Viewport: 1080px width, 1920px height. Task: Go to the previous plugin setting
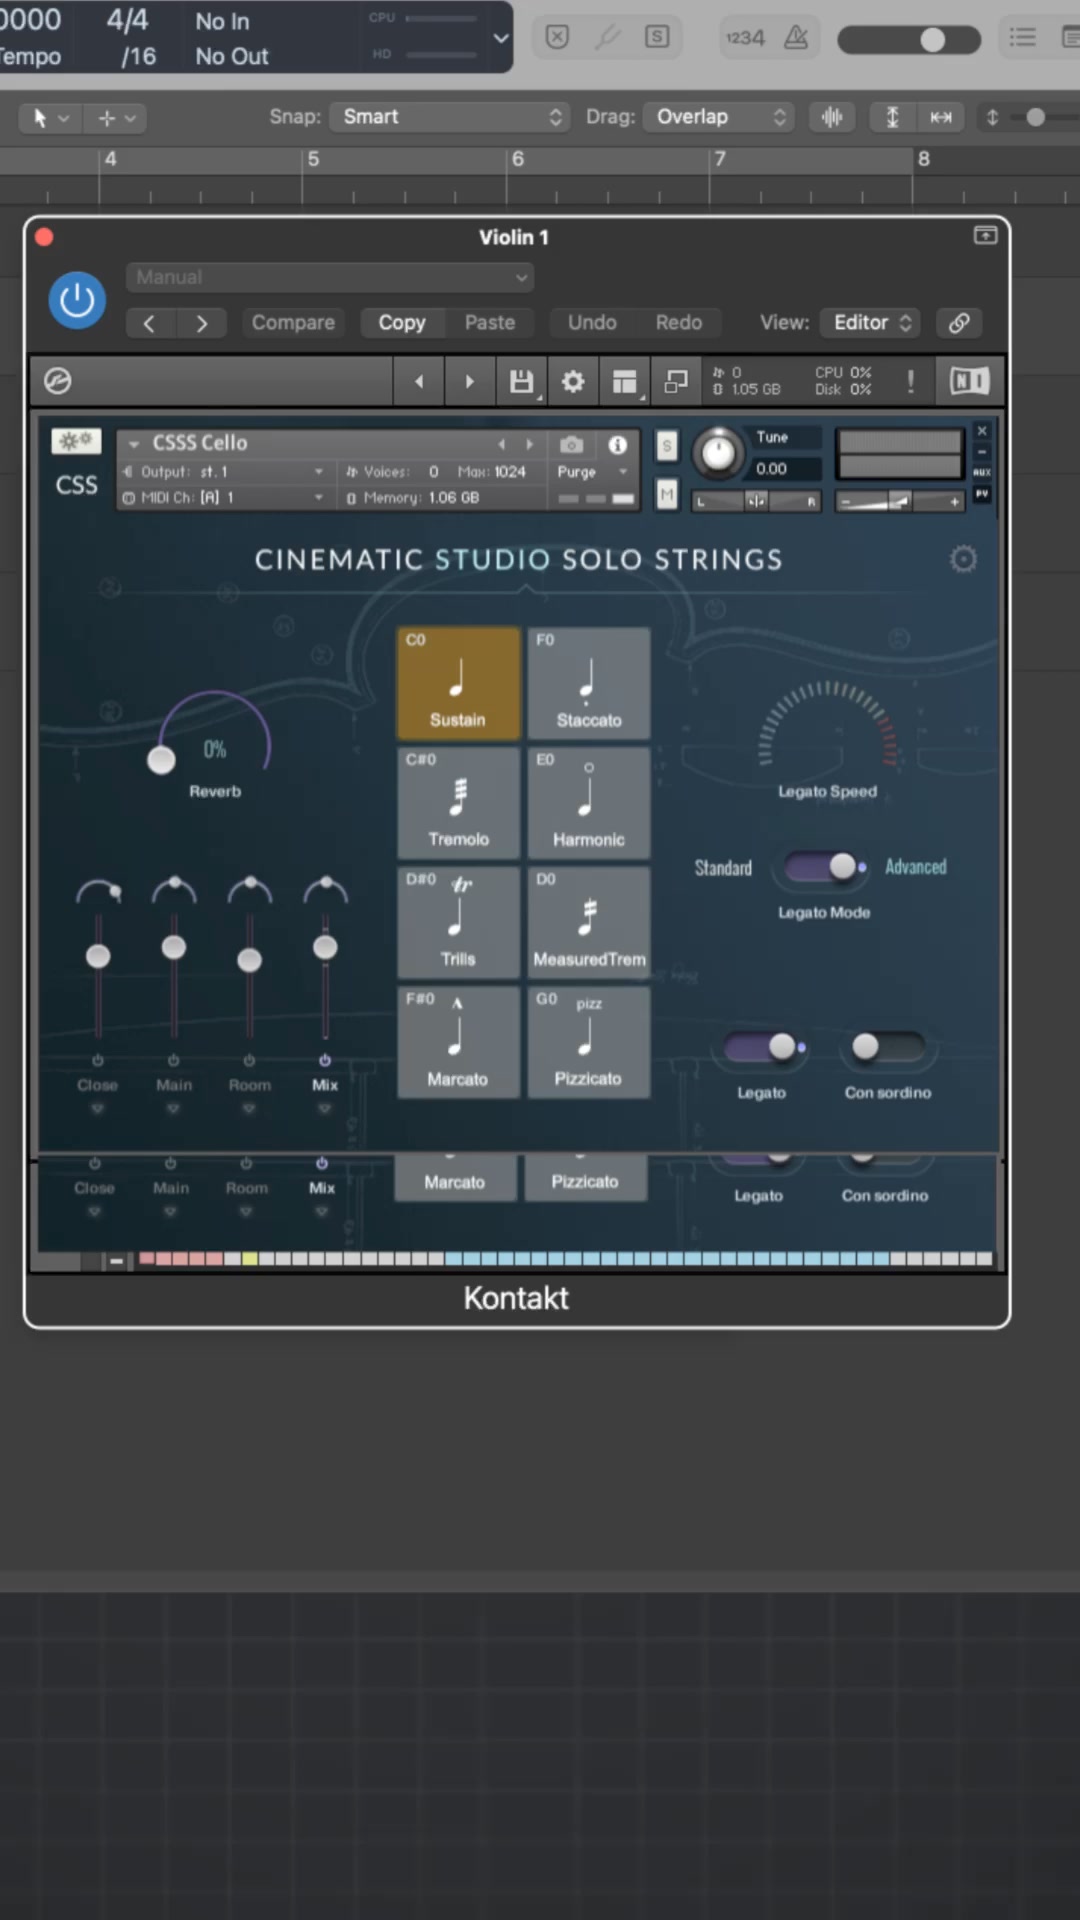coord(149,323)
